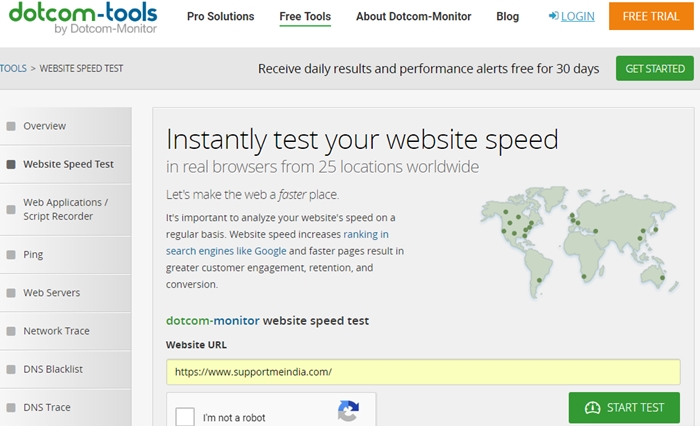
Task: Click the square bullet beside Network Trace
Action: [x=11, y=331]
